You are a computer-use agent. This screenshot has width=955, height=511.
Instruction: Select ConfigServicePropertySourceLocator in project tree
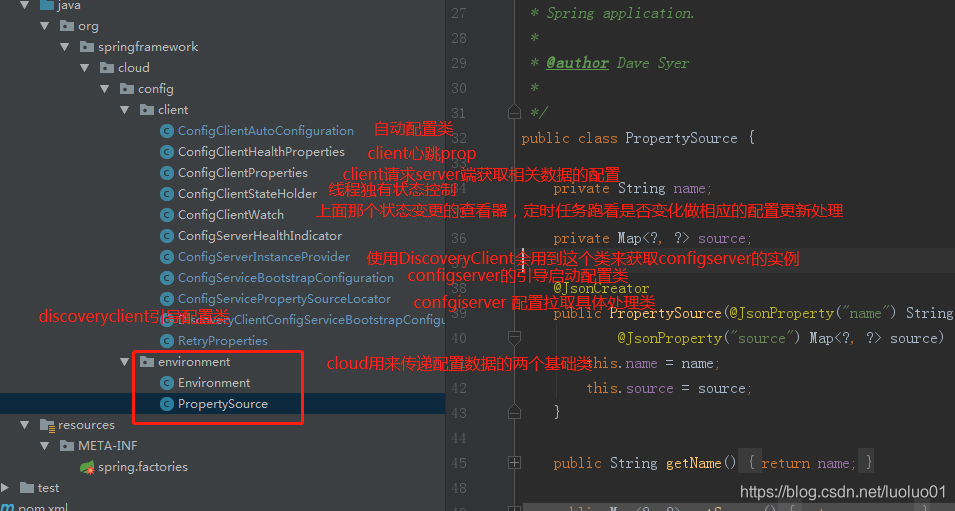284,299
